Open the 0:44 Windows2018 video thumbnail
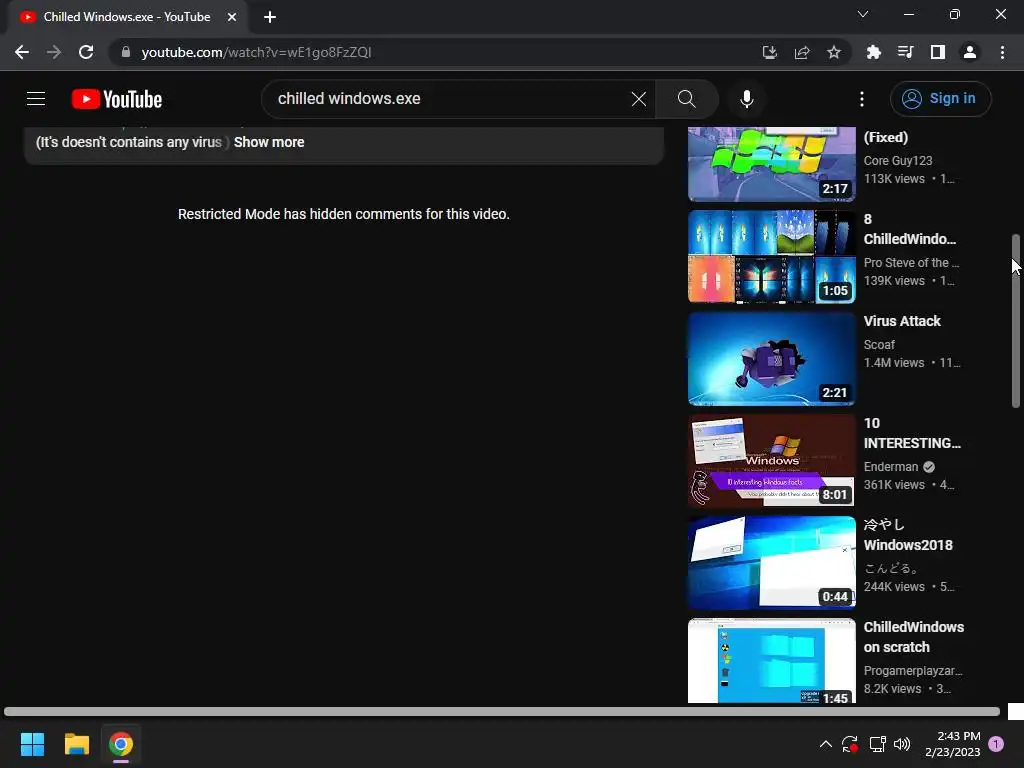1024x768 pixels. pos(771,562)
